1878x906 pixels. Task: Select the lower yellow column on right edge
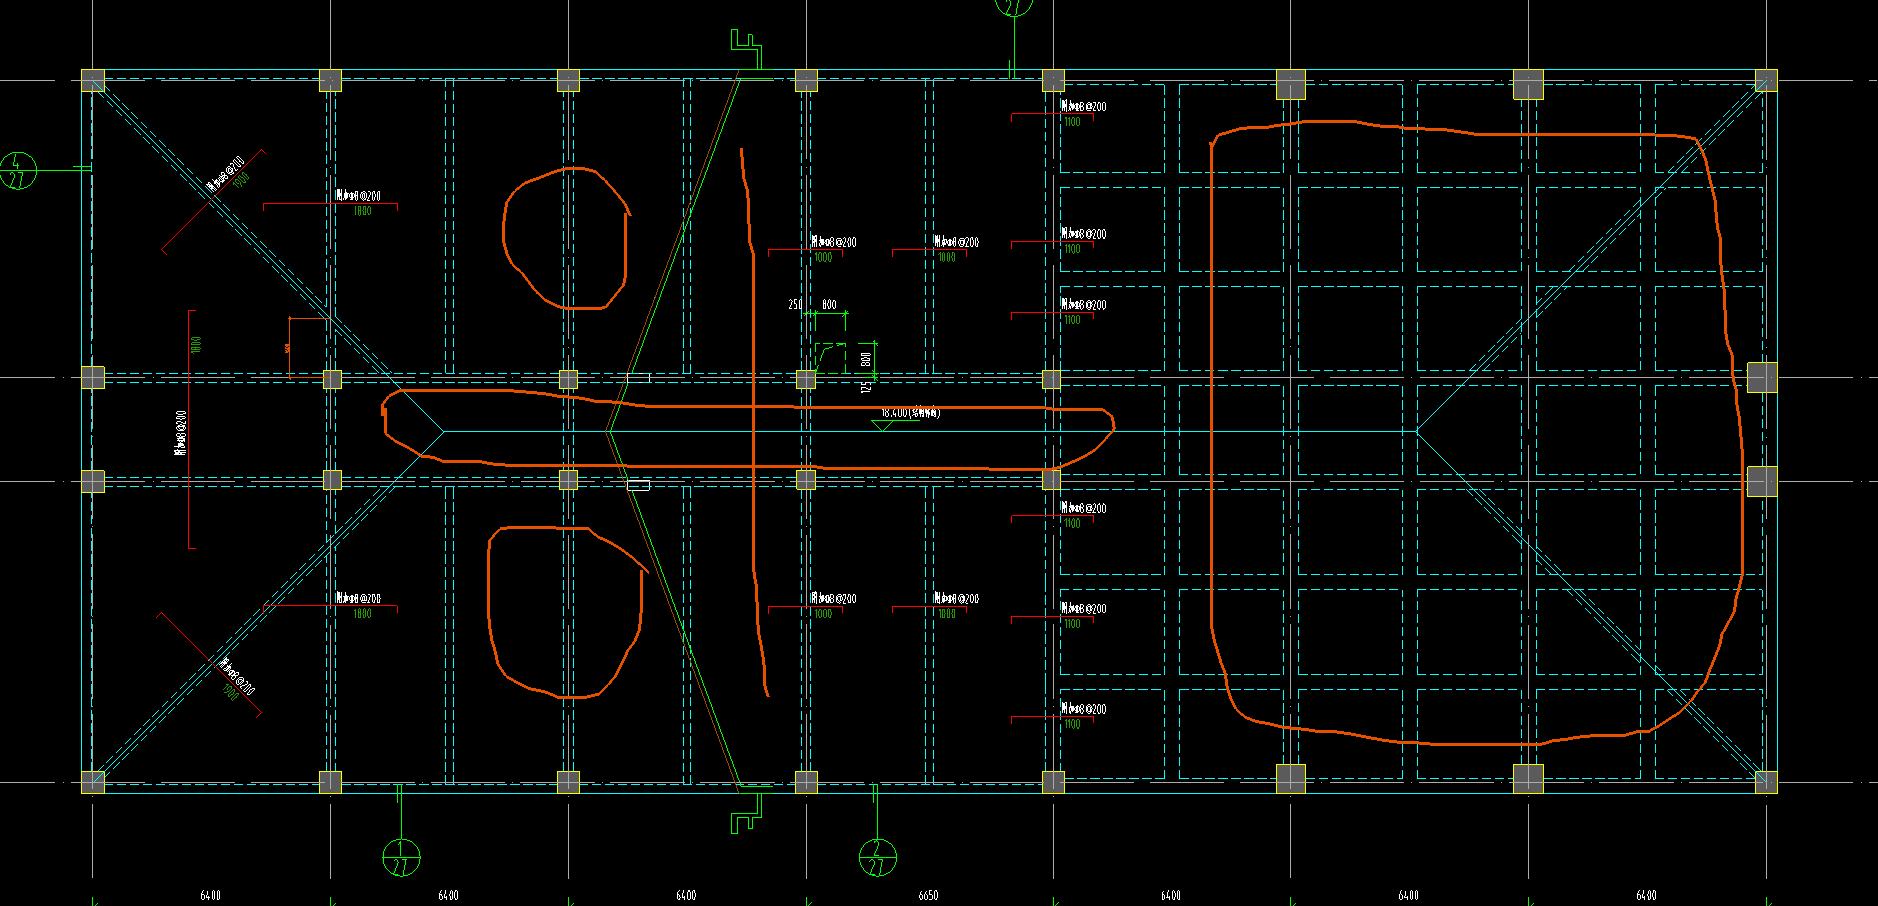1762,481
